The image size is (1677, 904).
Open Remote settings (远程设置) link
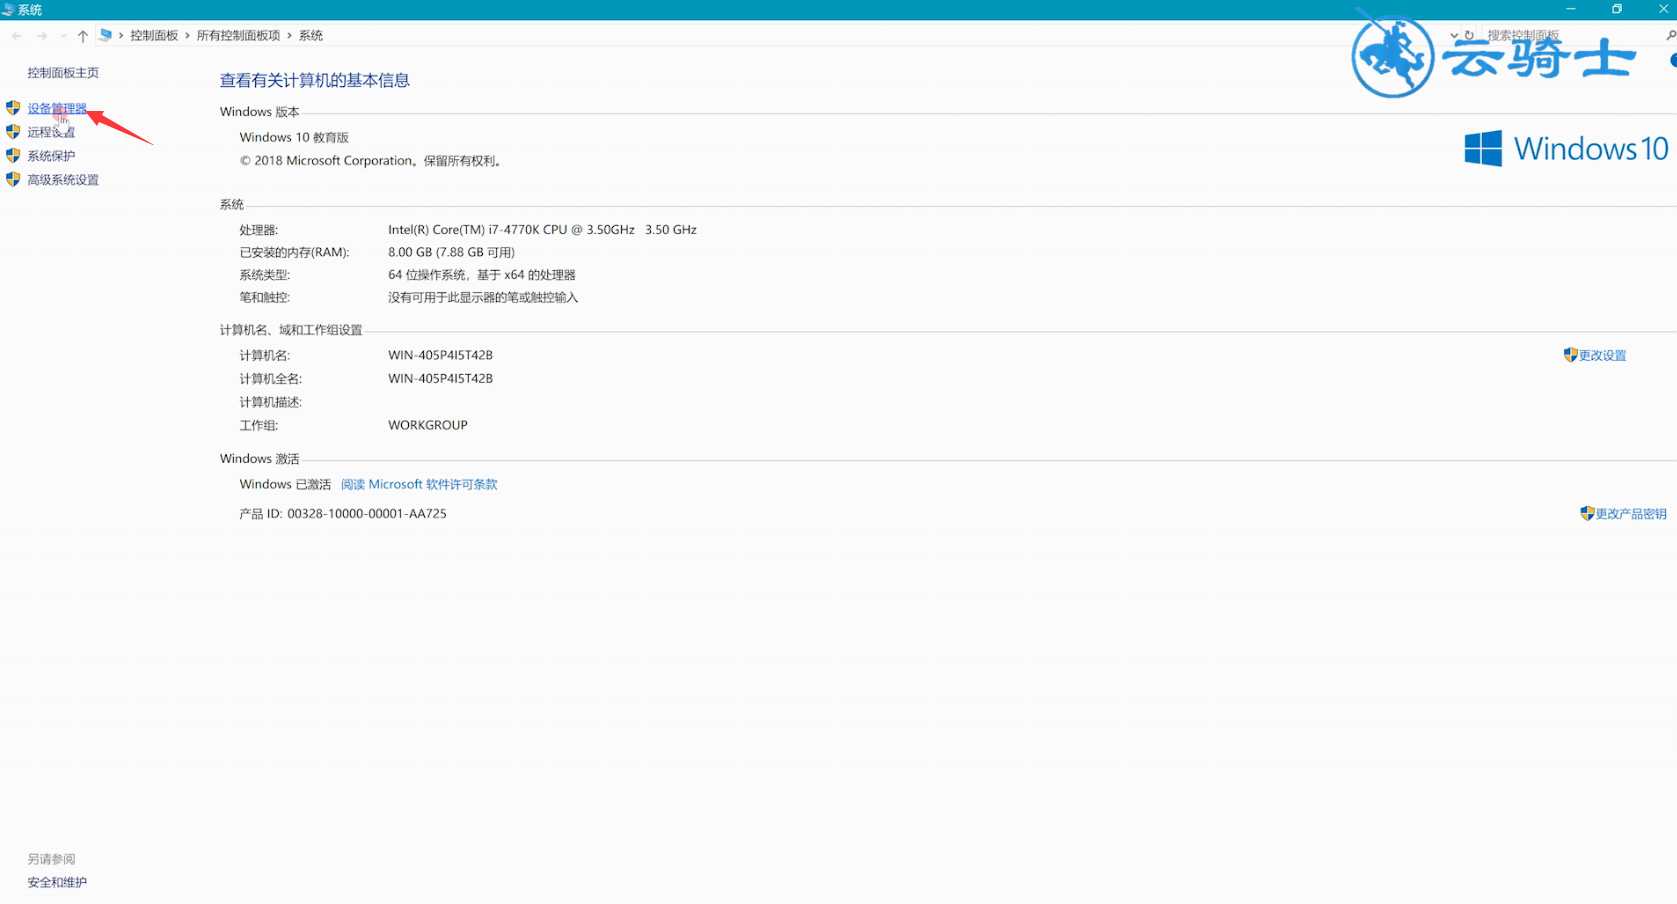tap(51, 132)
